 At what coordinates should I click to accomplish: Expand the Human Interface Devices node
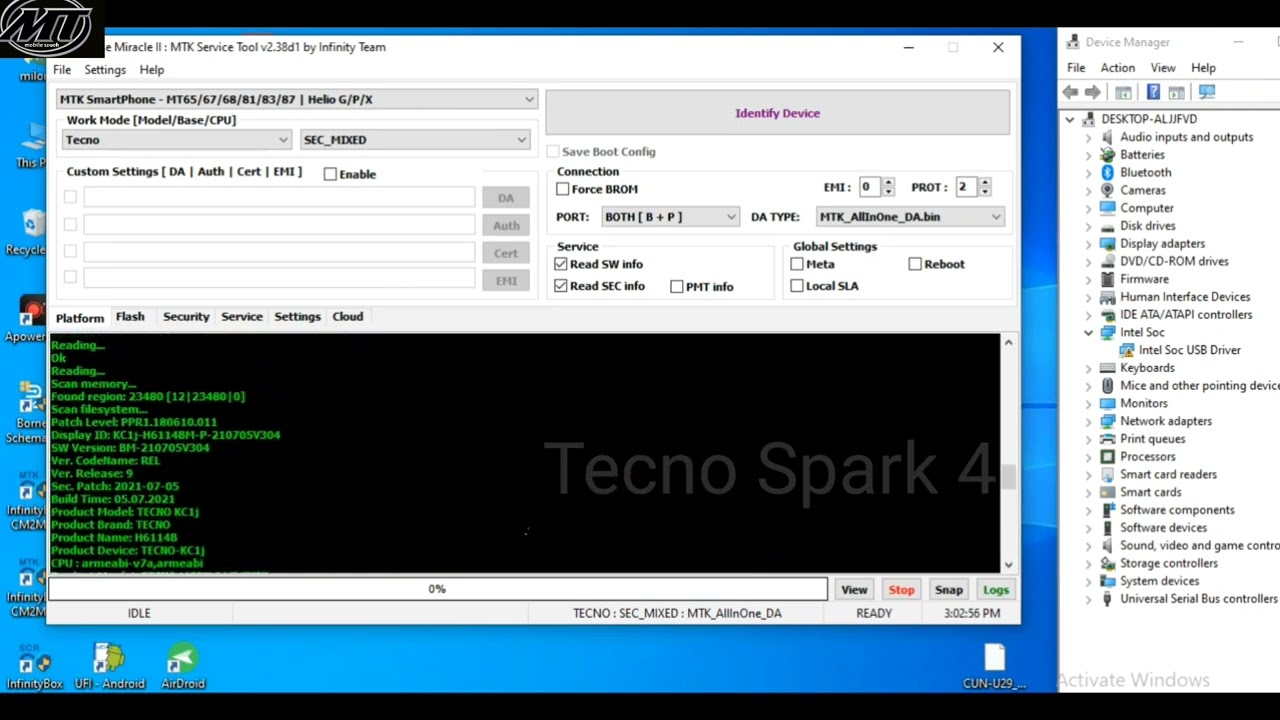pyautogui.click(x=1088, y=297)
